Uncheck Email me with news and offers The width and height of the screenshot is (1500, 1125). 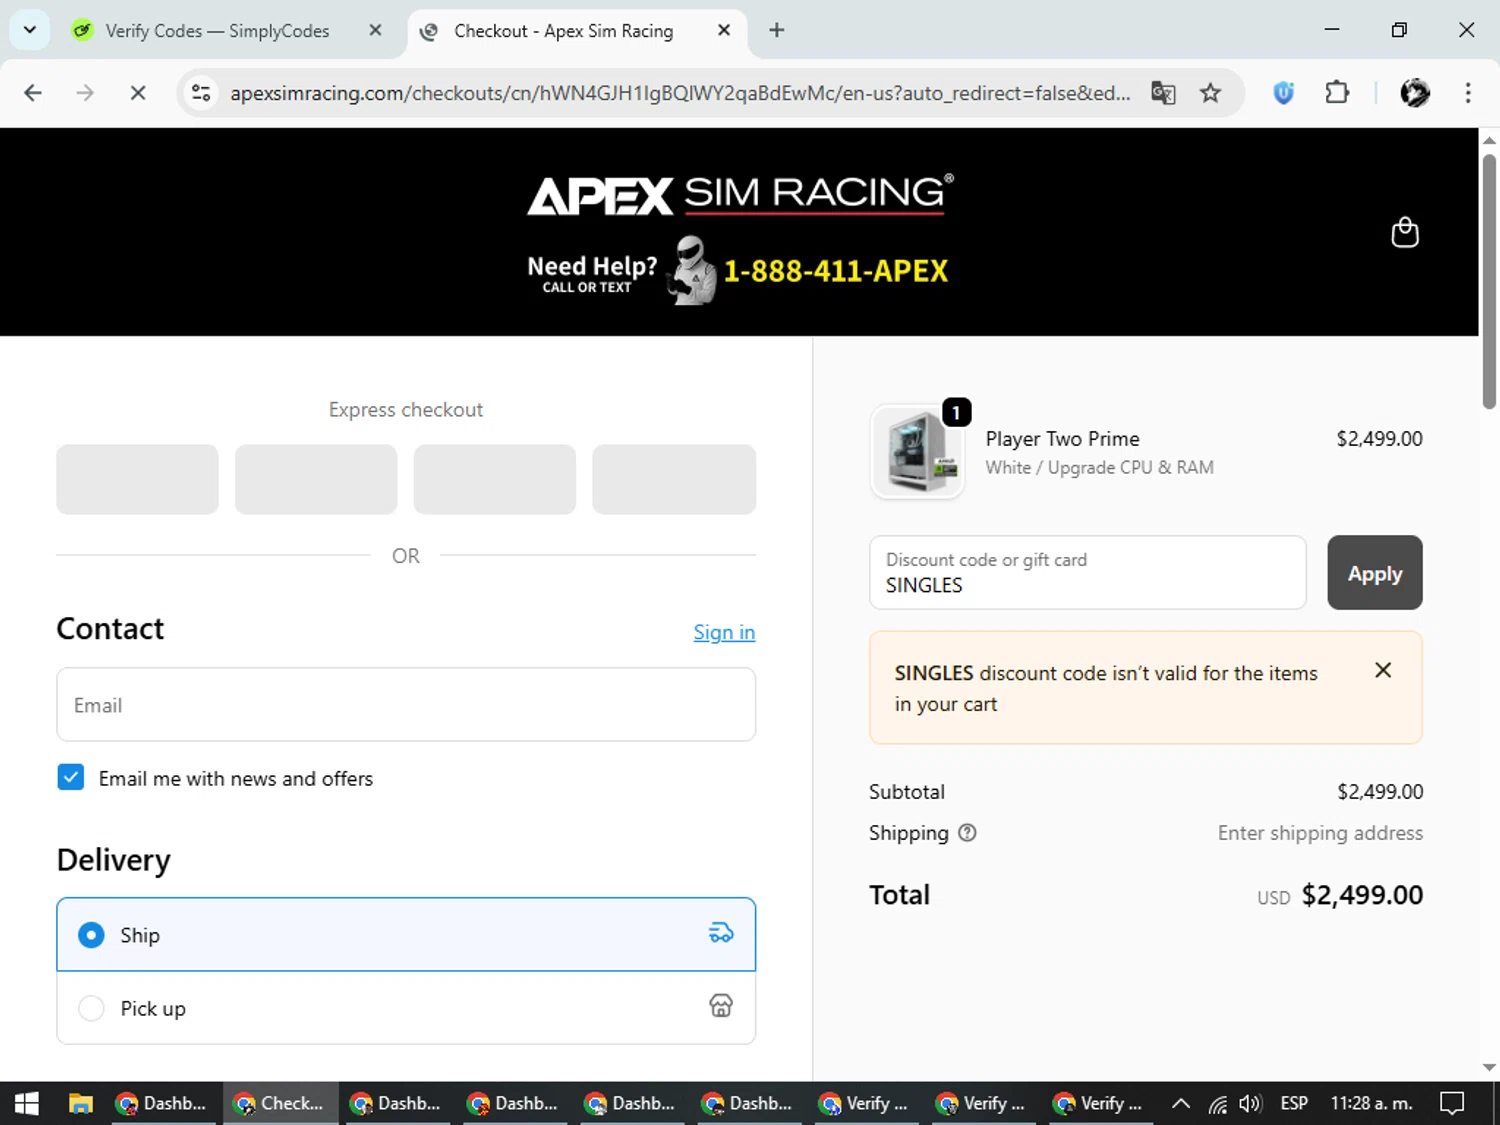pos(71,777)
